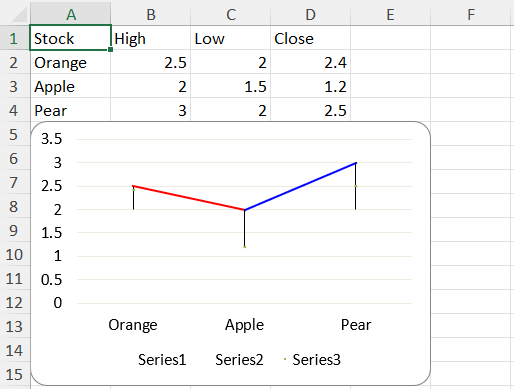Select the Low header cell C1
The width and height of the screenshot is (514, 389).
pos(231,38)
